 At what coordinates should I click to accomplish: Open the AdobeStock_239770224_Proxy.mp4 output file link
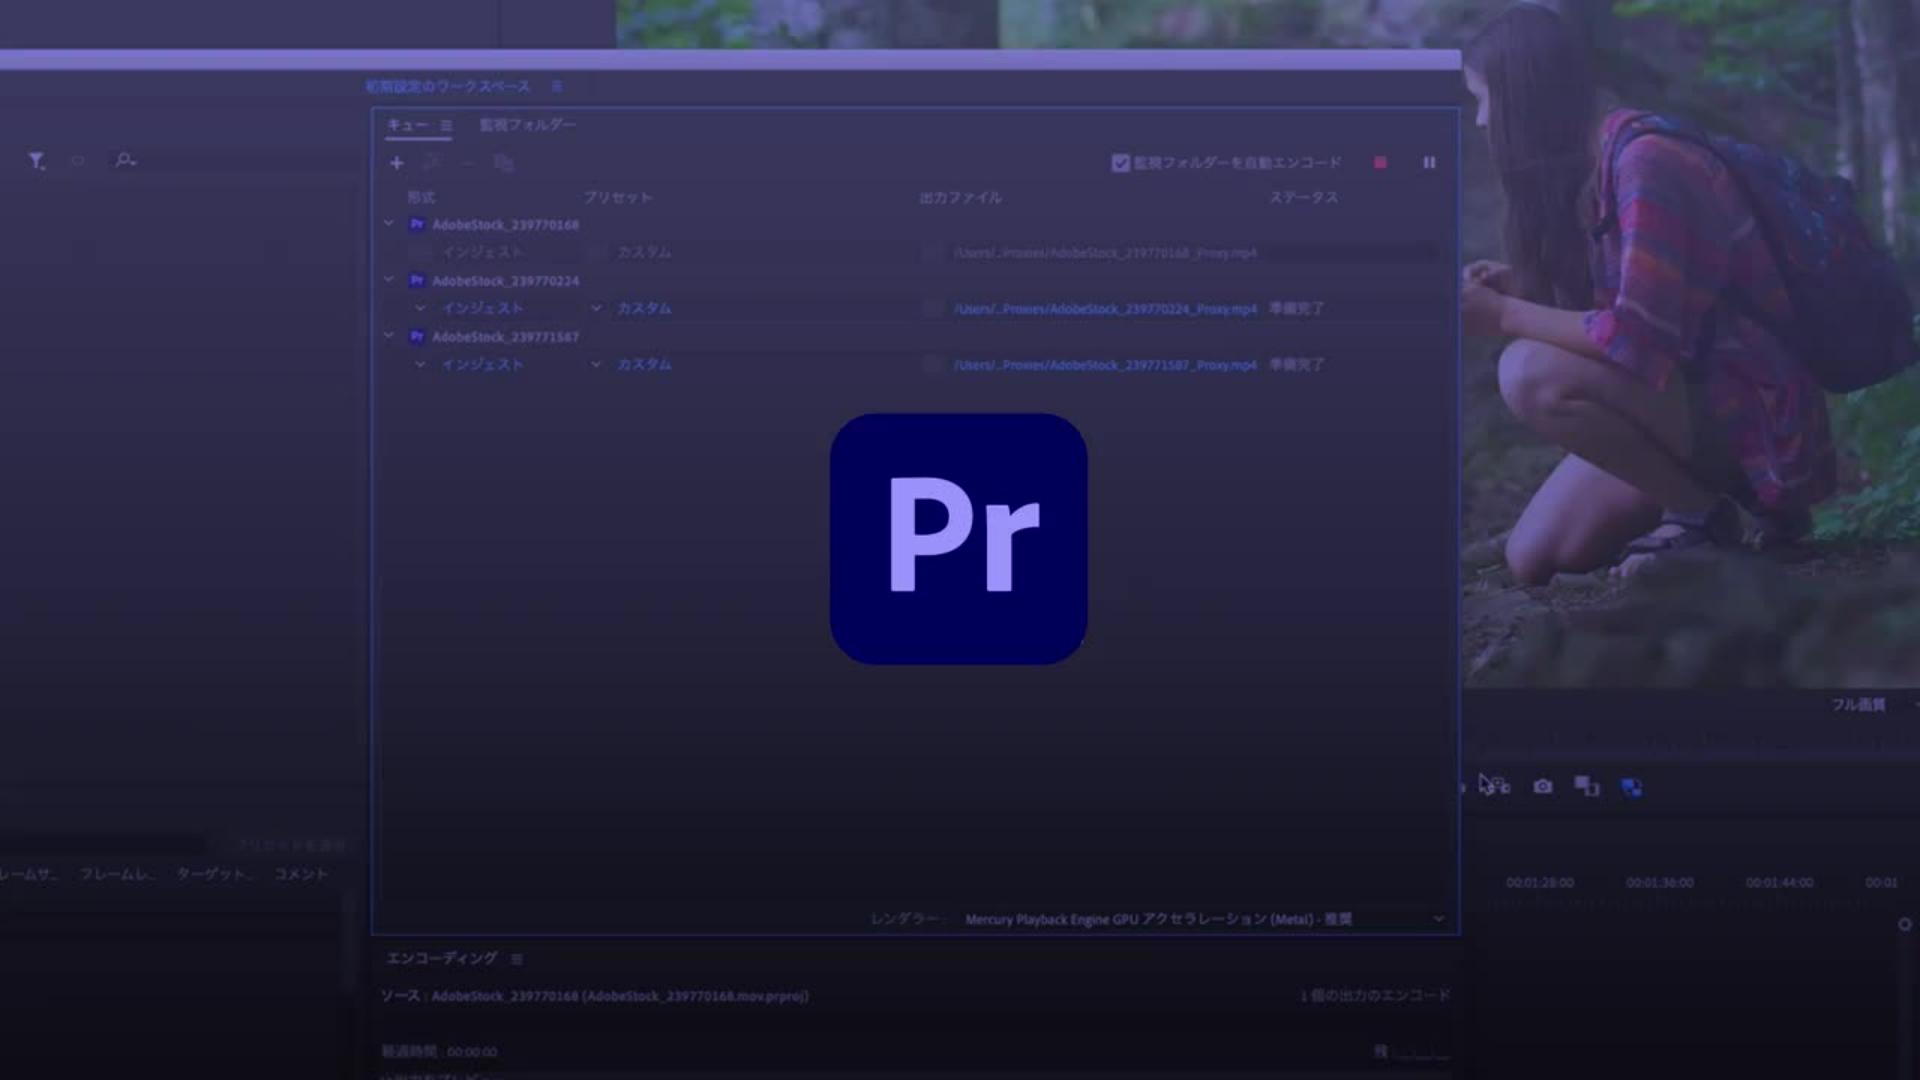tap(1104, 309)
